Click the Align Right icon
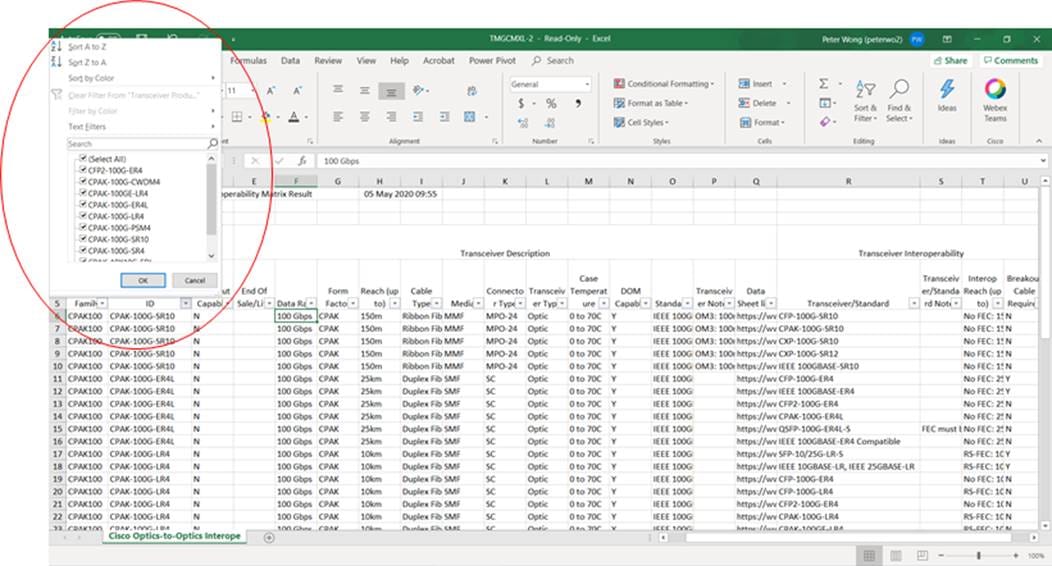The width and height of the screenshot is (1052, 566). click(391, 117)
